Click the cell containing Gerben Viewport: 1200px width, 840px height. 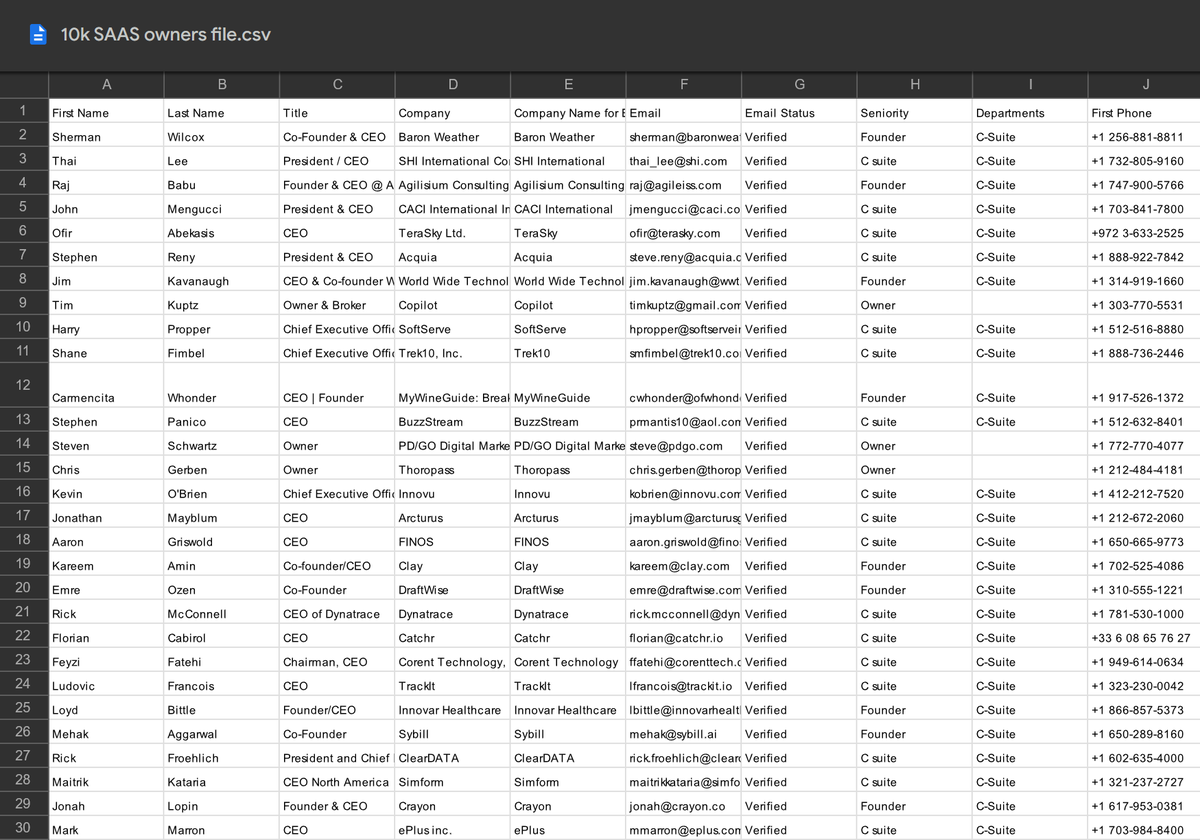tap(222, 469)
